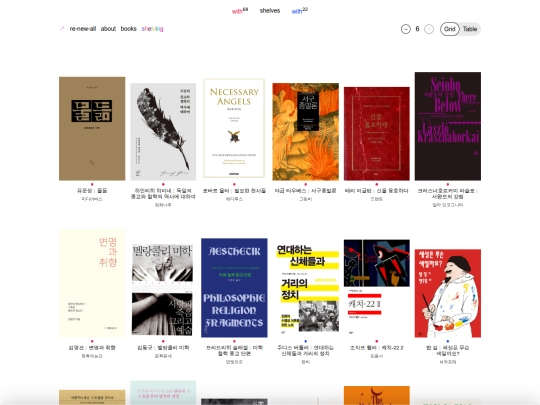Open the 서구종말론 orange painting cover
Viewport: 540px width, 405px height.
coord(305,132)
